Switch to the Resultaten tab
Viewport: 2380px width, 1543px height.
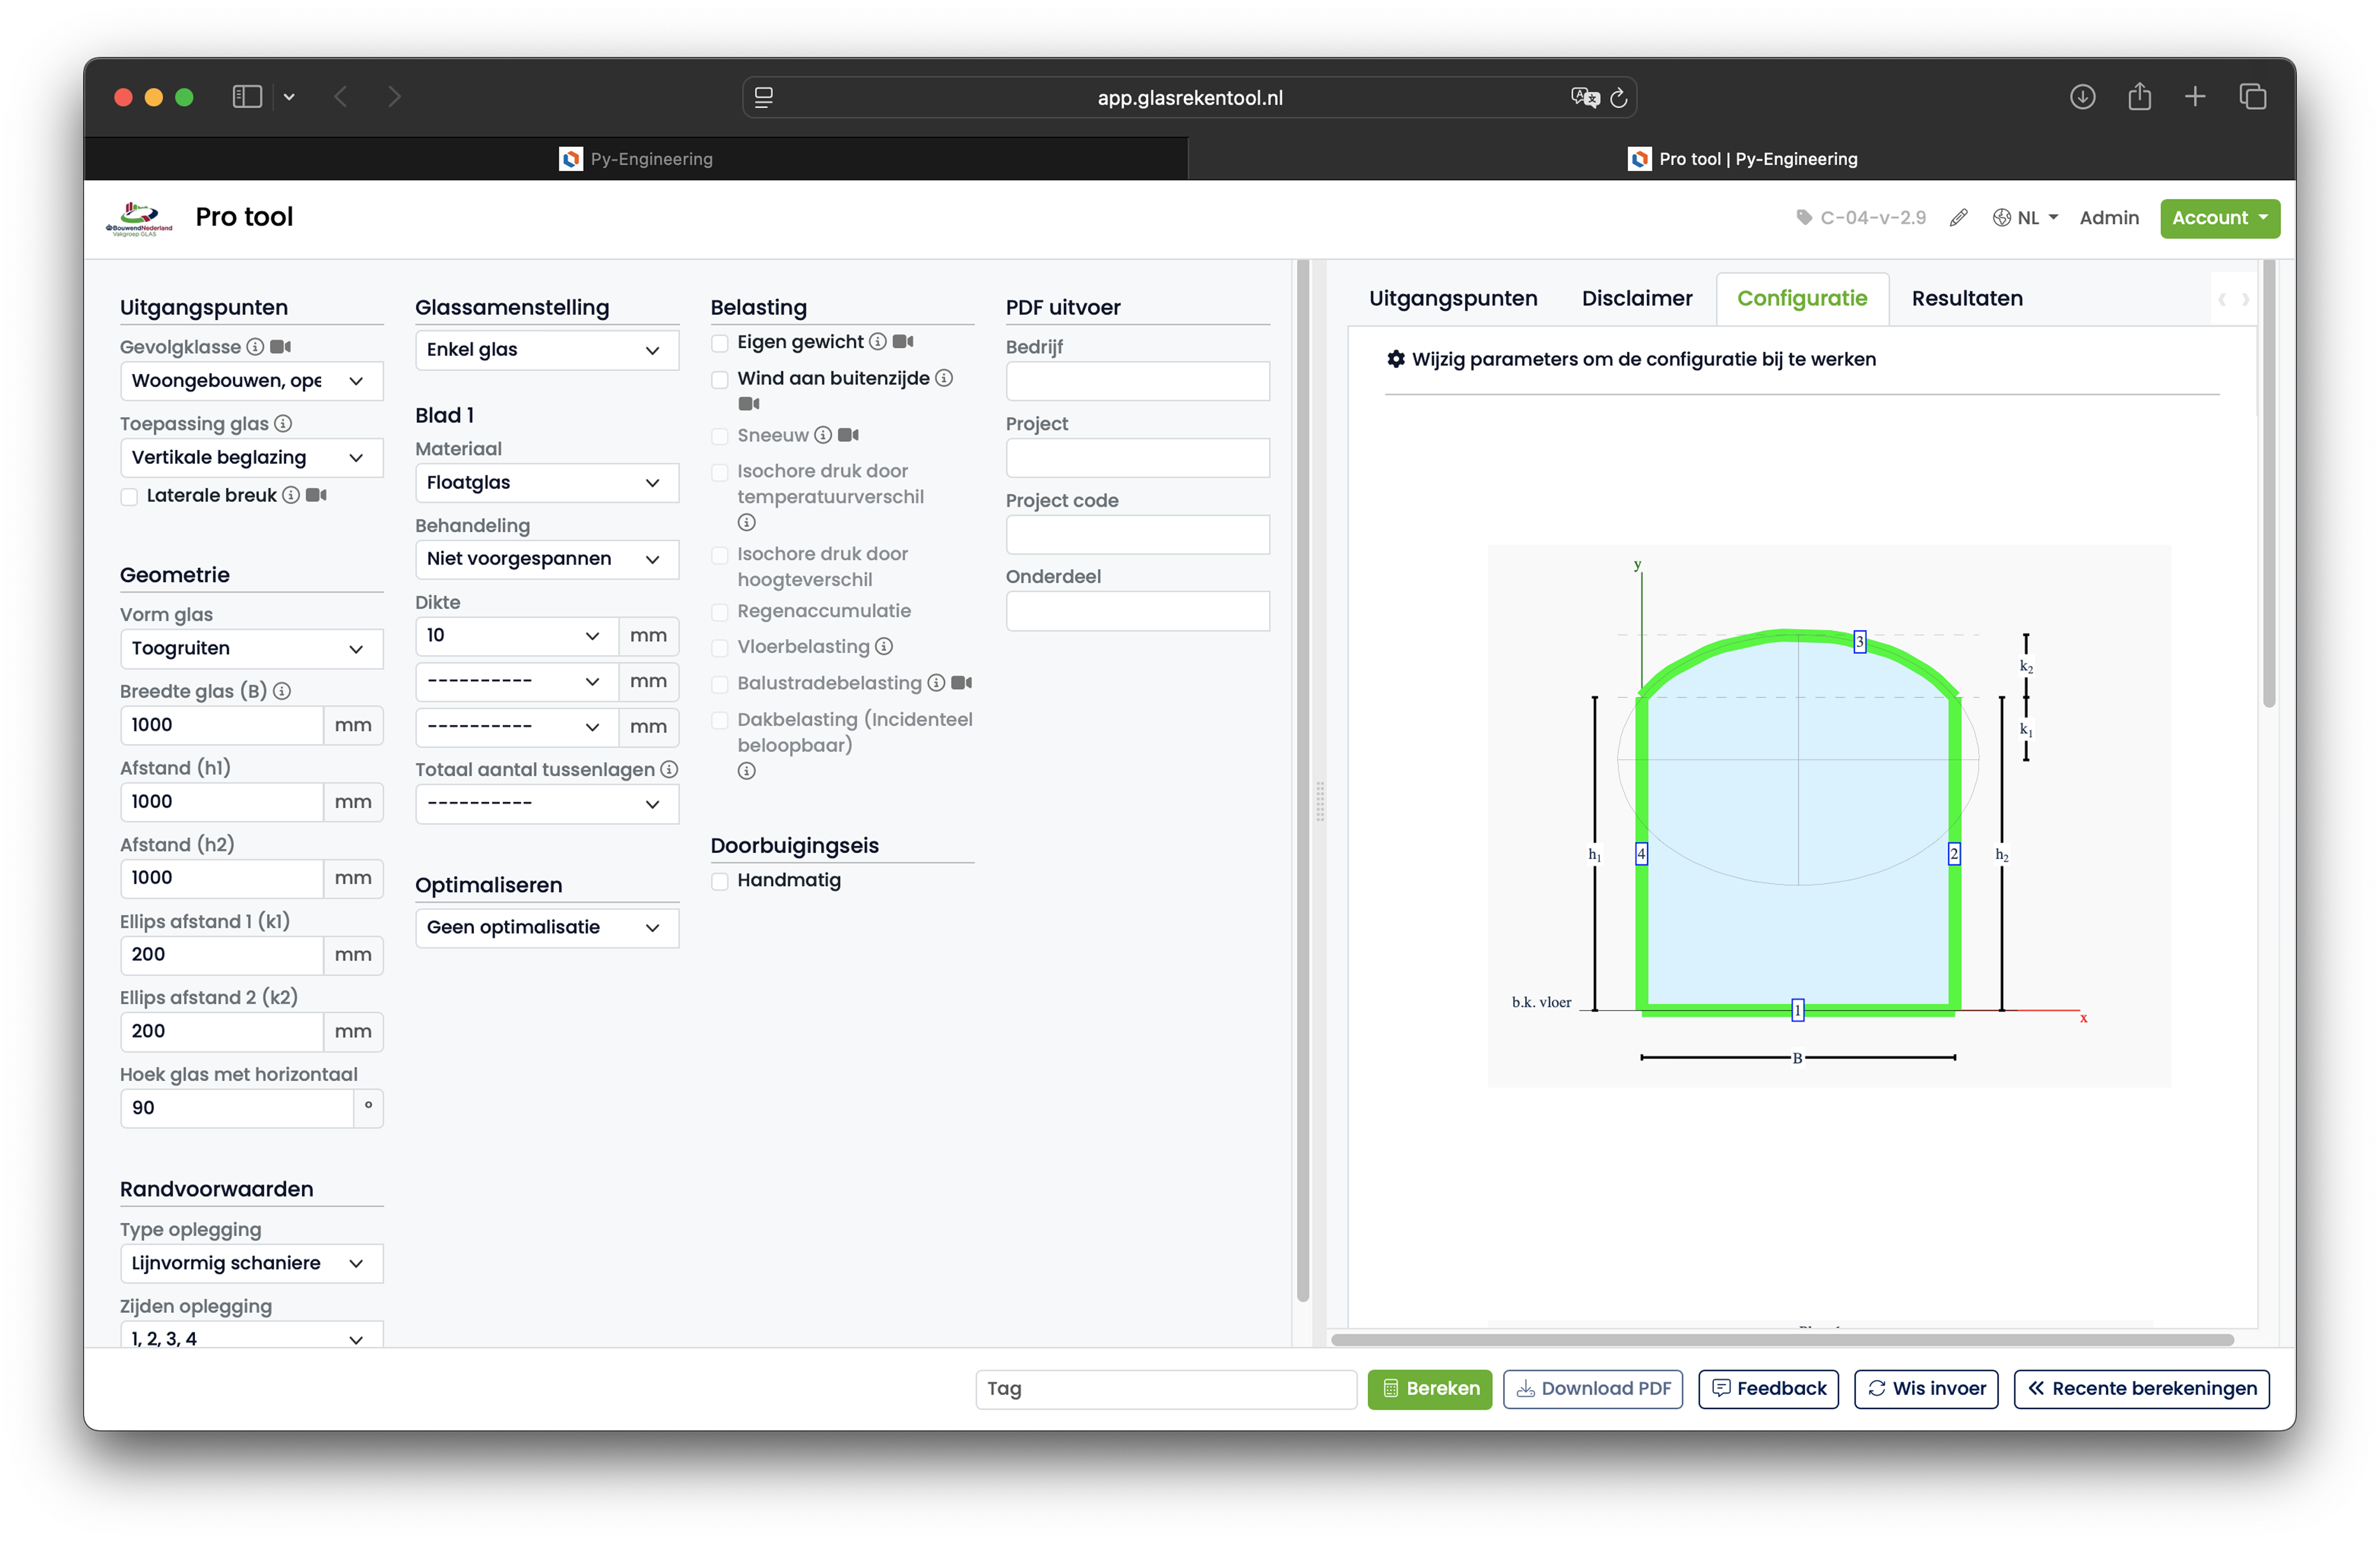pyautogui.click(x=1966, y=298)
